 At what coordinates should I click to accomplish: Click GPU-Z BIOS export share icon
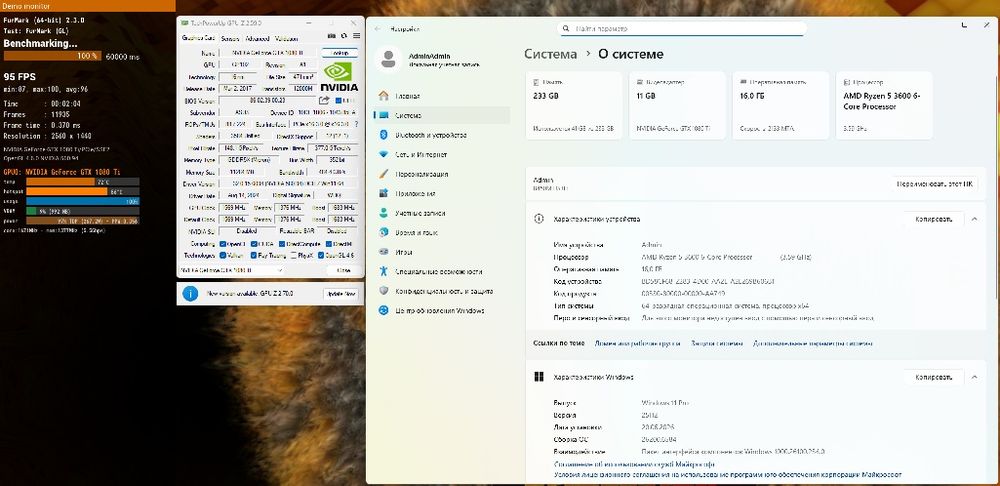(324, 100)
